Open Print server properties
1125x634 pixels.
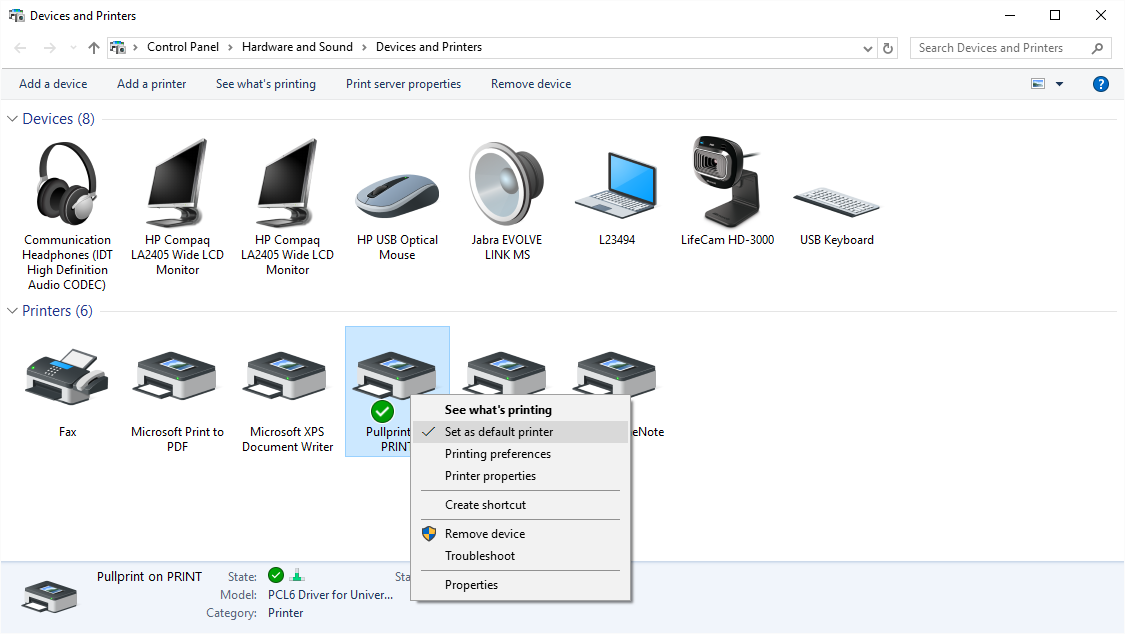[x=403, y=84]
